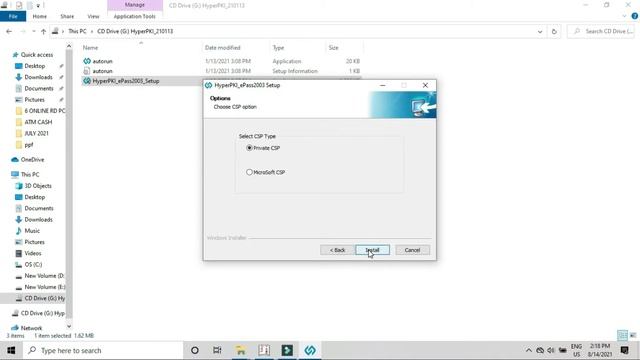Open the taskbar clock and date
640x360 pixels.
[600, 350]
